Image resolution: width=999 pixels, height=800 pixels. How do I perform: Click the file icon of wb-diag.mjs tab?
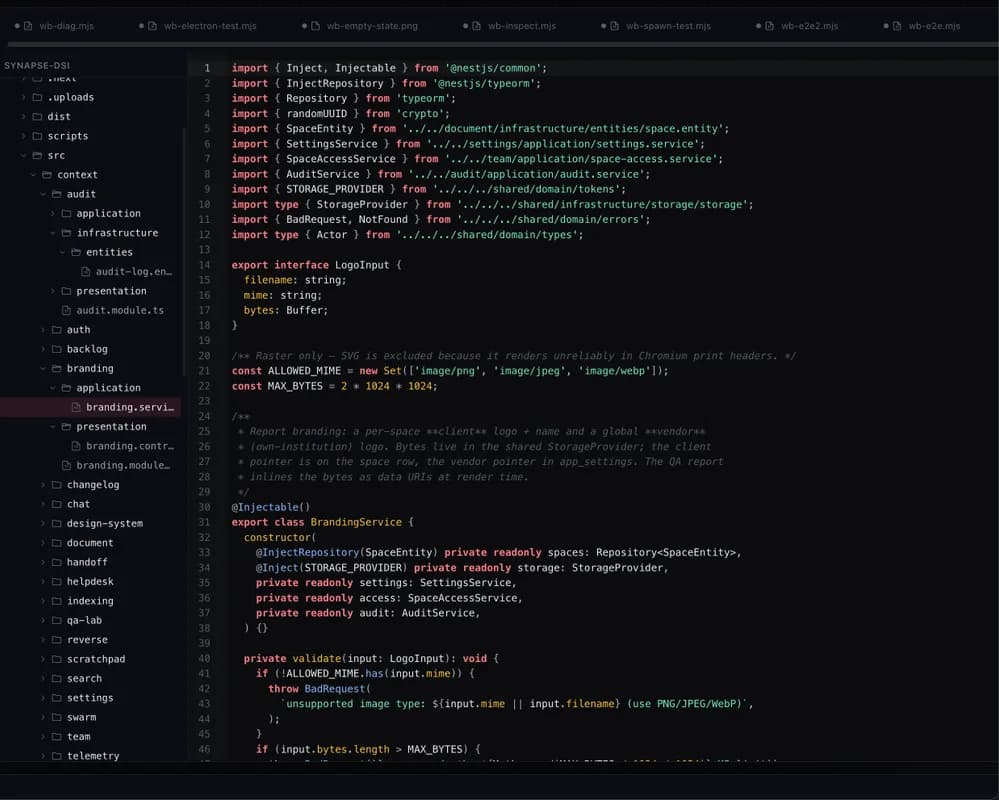point(28,26)
